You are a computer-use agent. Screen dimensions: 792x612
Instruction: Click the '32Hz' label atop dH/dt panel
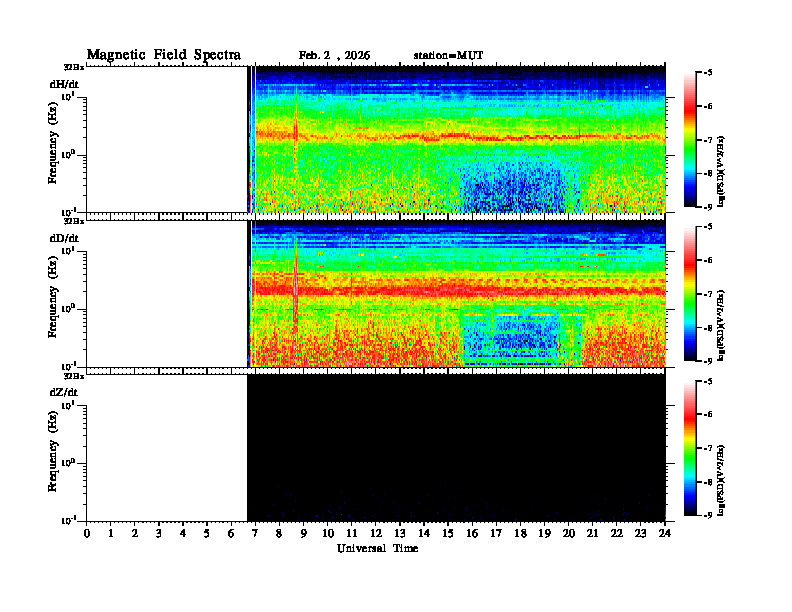pyautogui.click(x=74, y=67)
